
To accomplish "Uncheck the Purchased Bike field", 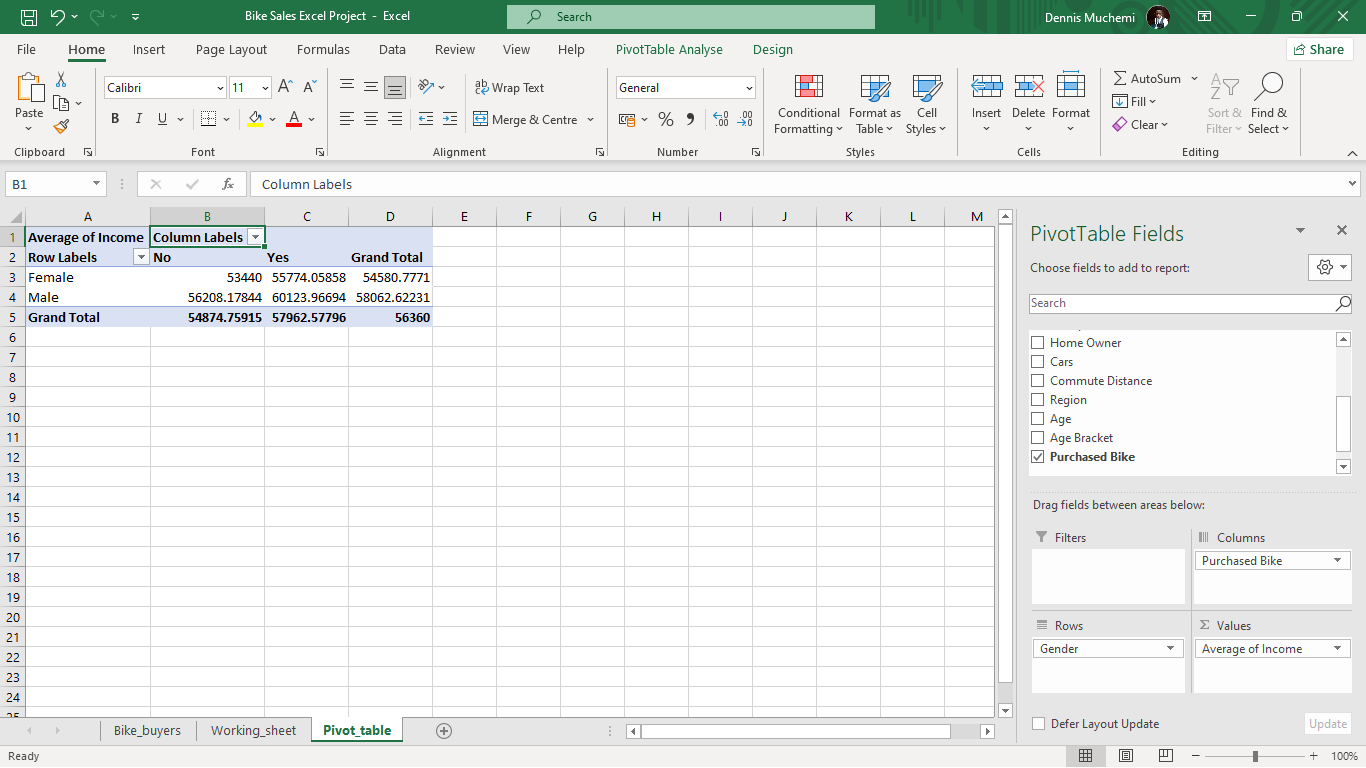I will 1037,457.
